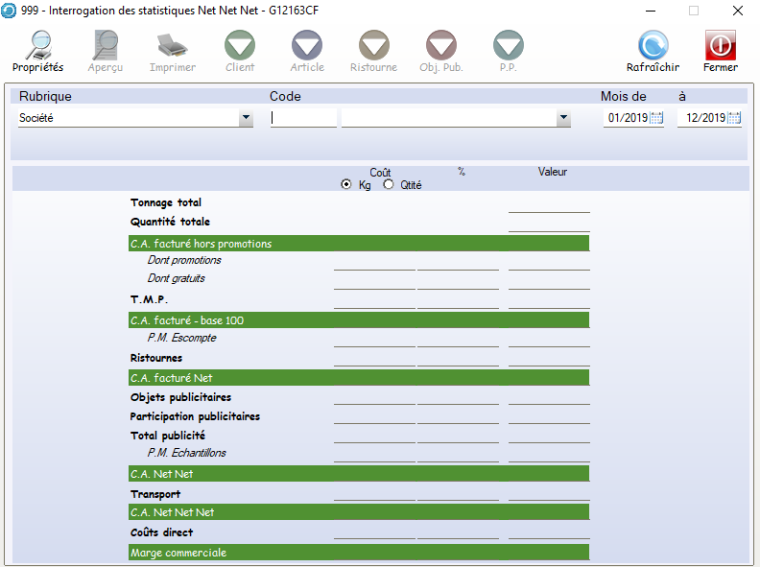Select the Kg radio button
The height and width of the screenshot is (567, 760).
(x=347, y=185)
